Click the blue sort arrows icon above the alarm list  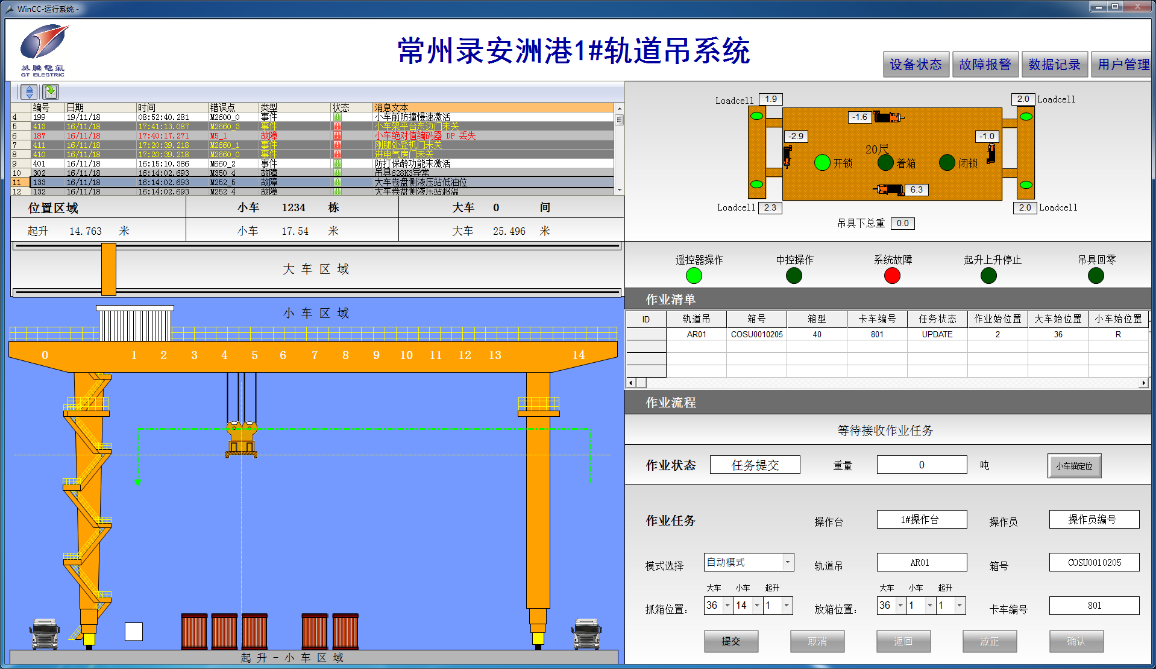click(29, 91)
